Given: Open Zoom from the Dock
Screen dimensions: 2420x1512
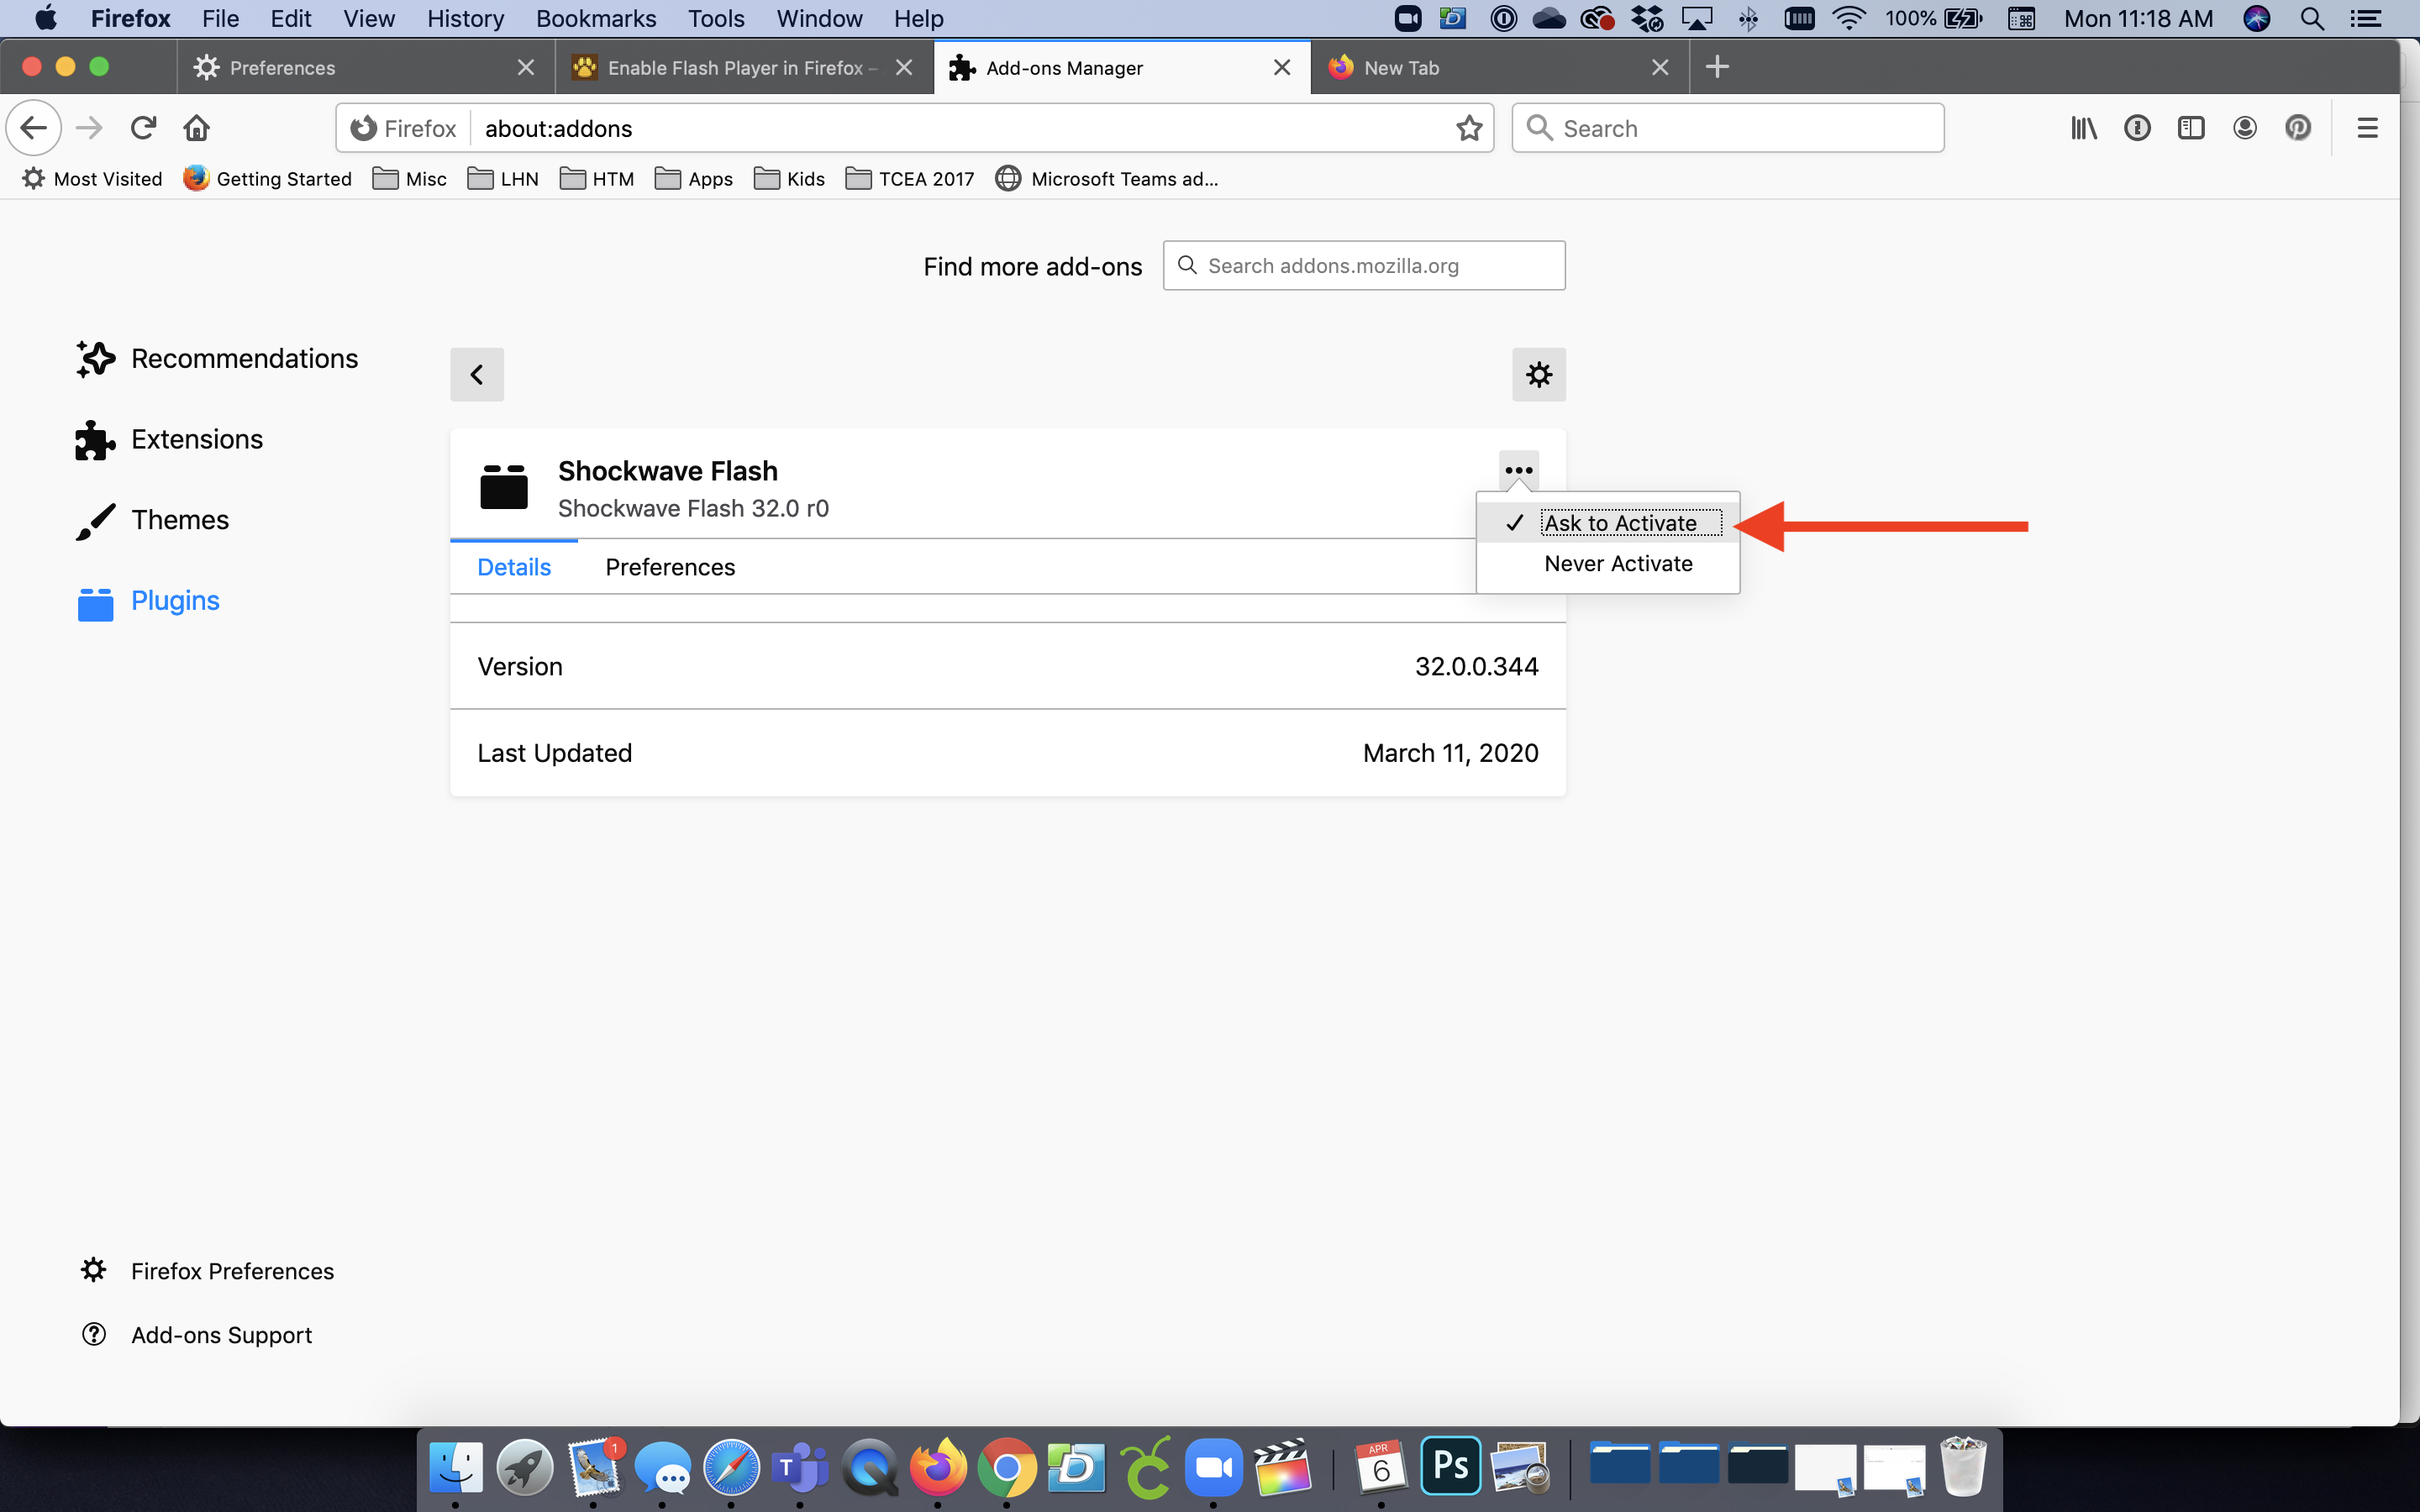Looking at the screenshot, I should (x=1213, y=1468).
